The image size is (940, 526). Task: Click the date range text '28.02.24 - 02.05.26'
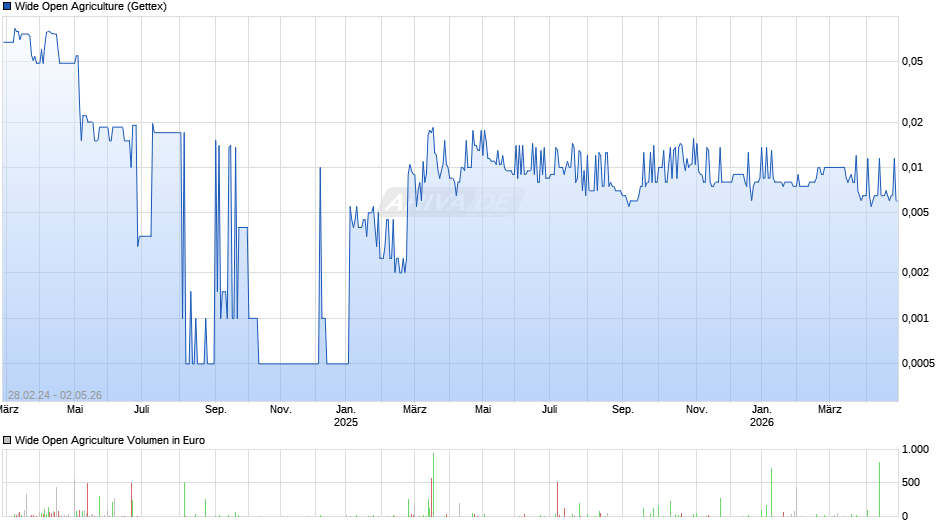pos(55,395)
